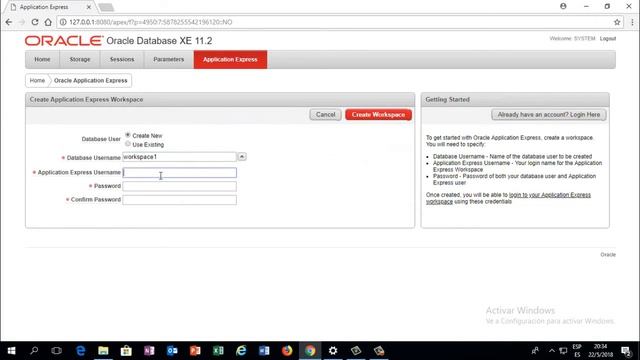640x360 pixels.
Task: Open the pinned app after Settings gear
Action: (356, 351)
